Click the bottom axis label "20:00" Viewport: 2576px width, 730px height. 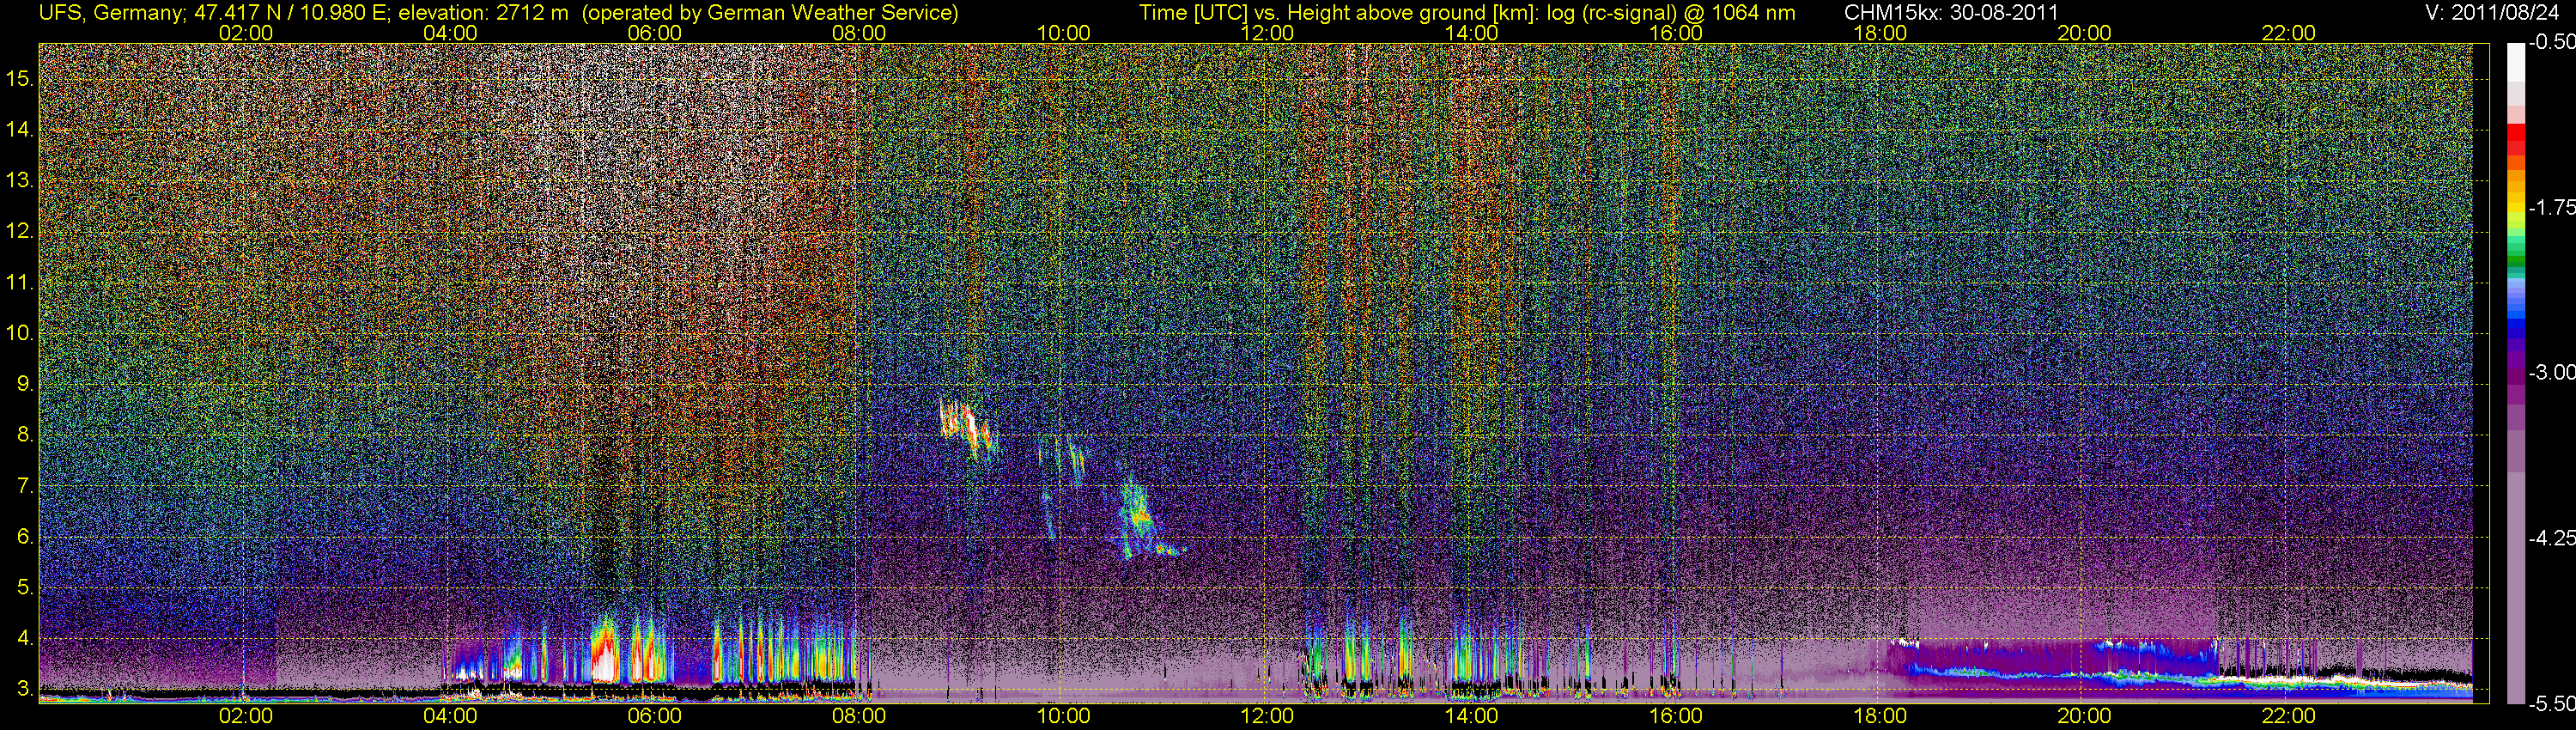pyautogui.click(x=2084, y=716)
